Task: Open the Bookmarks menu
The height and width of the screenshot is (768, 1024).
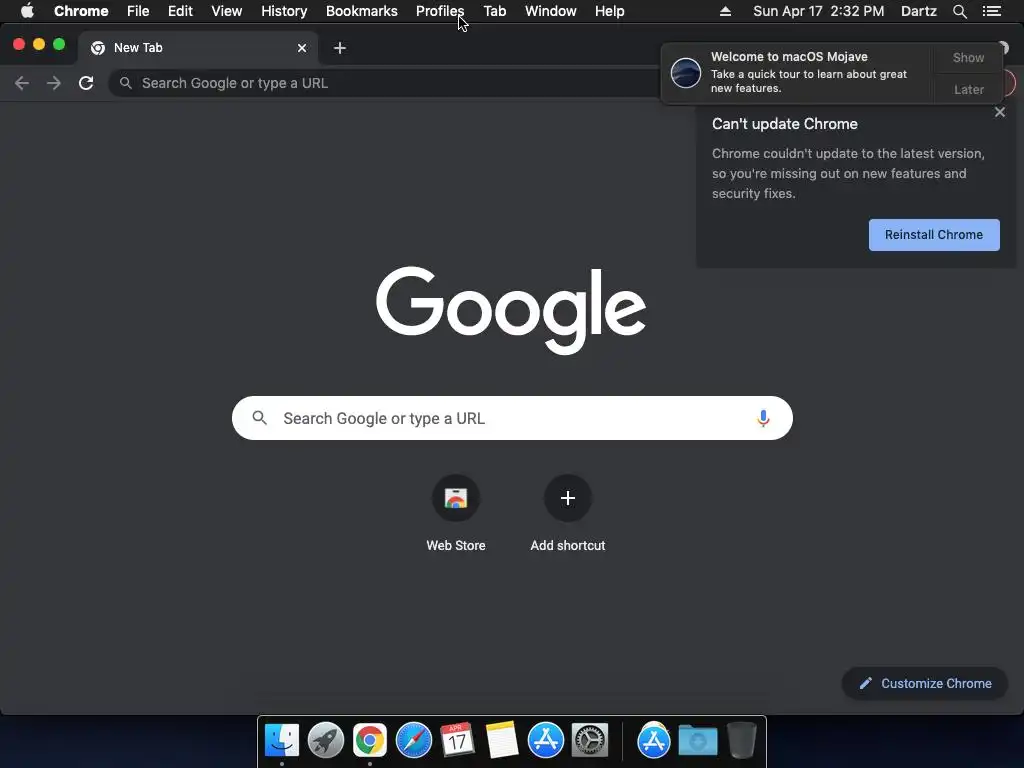Action: pyautogui.click(x=361, y=11)
